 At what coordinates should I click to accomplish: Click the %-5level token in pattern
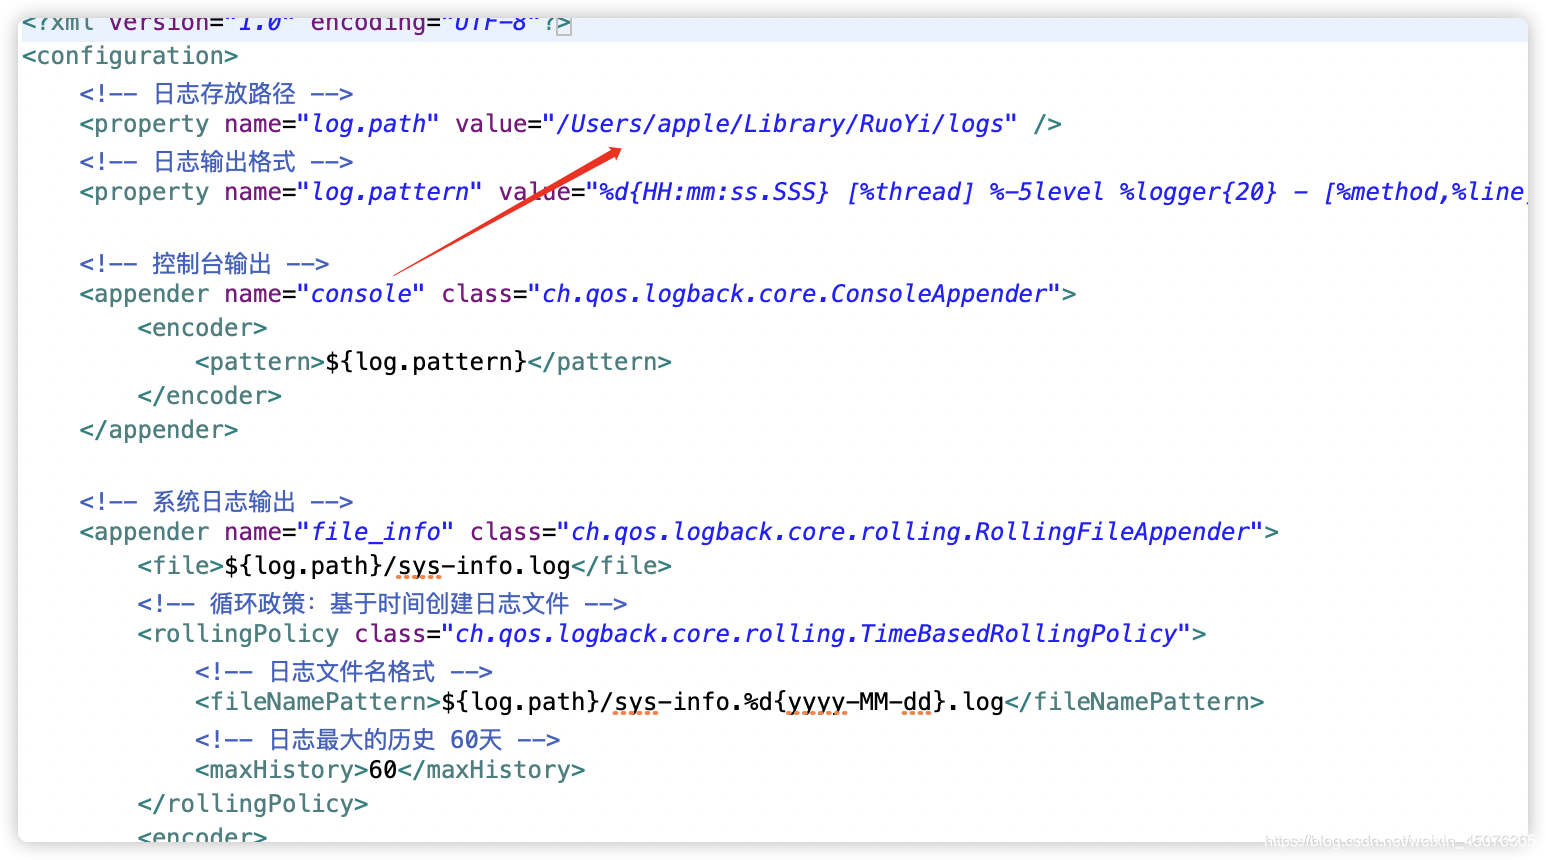[1046, 192]
